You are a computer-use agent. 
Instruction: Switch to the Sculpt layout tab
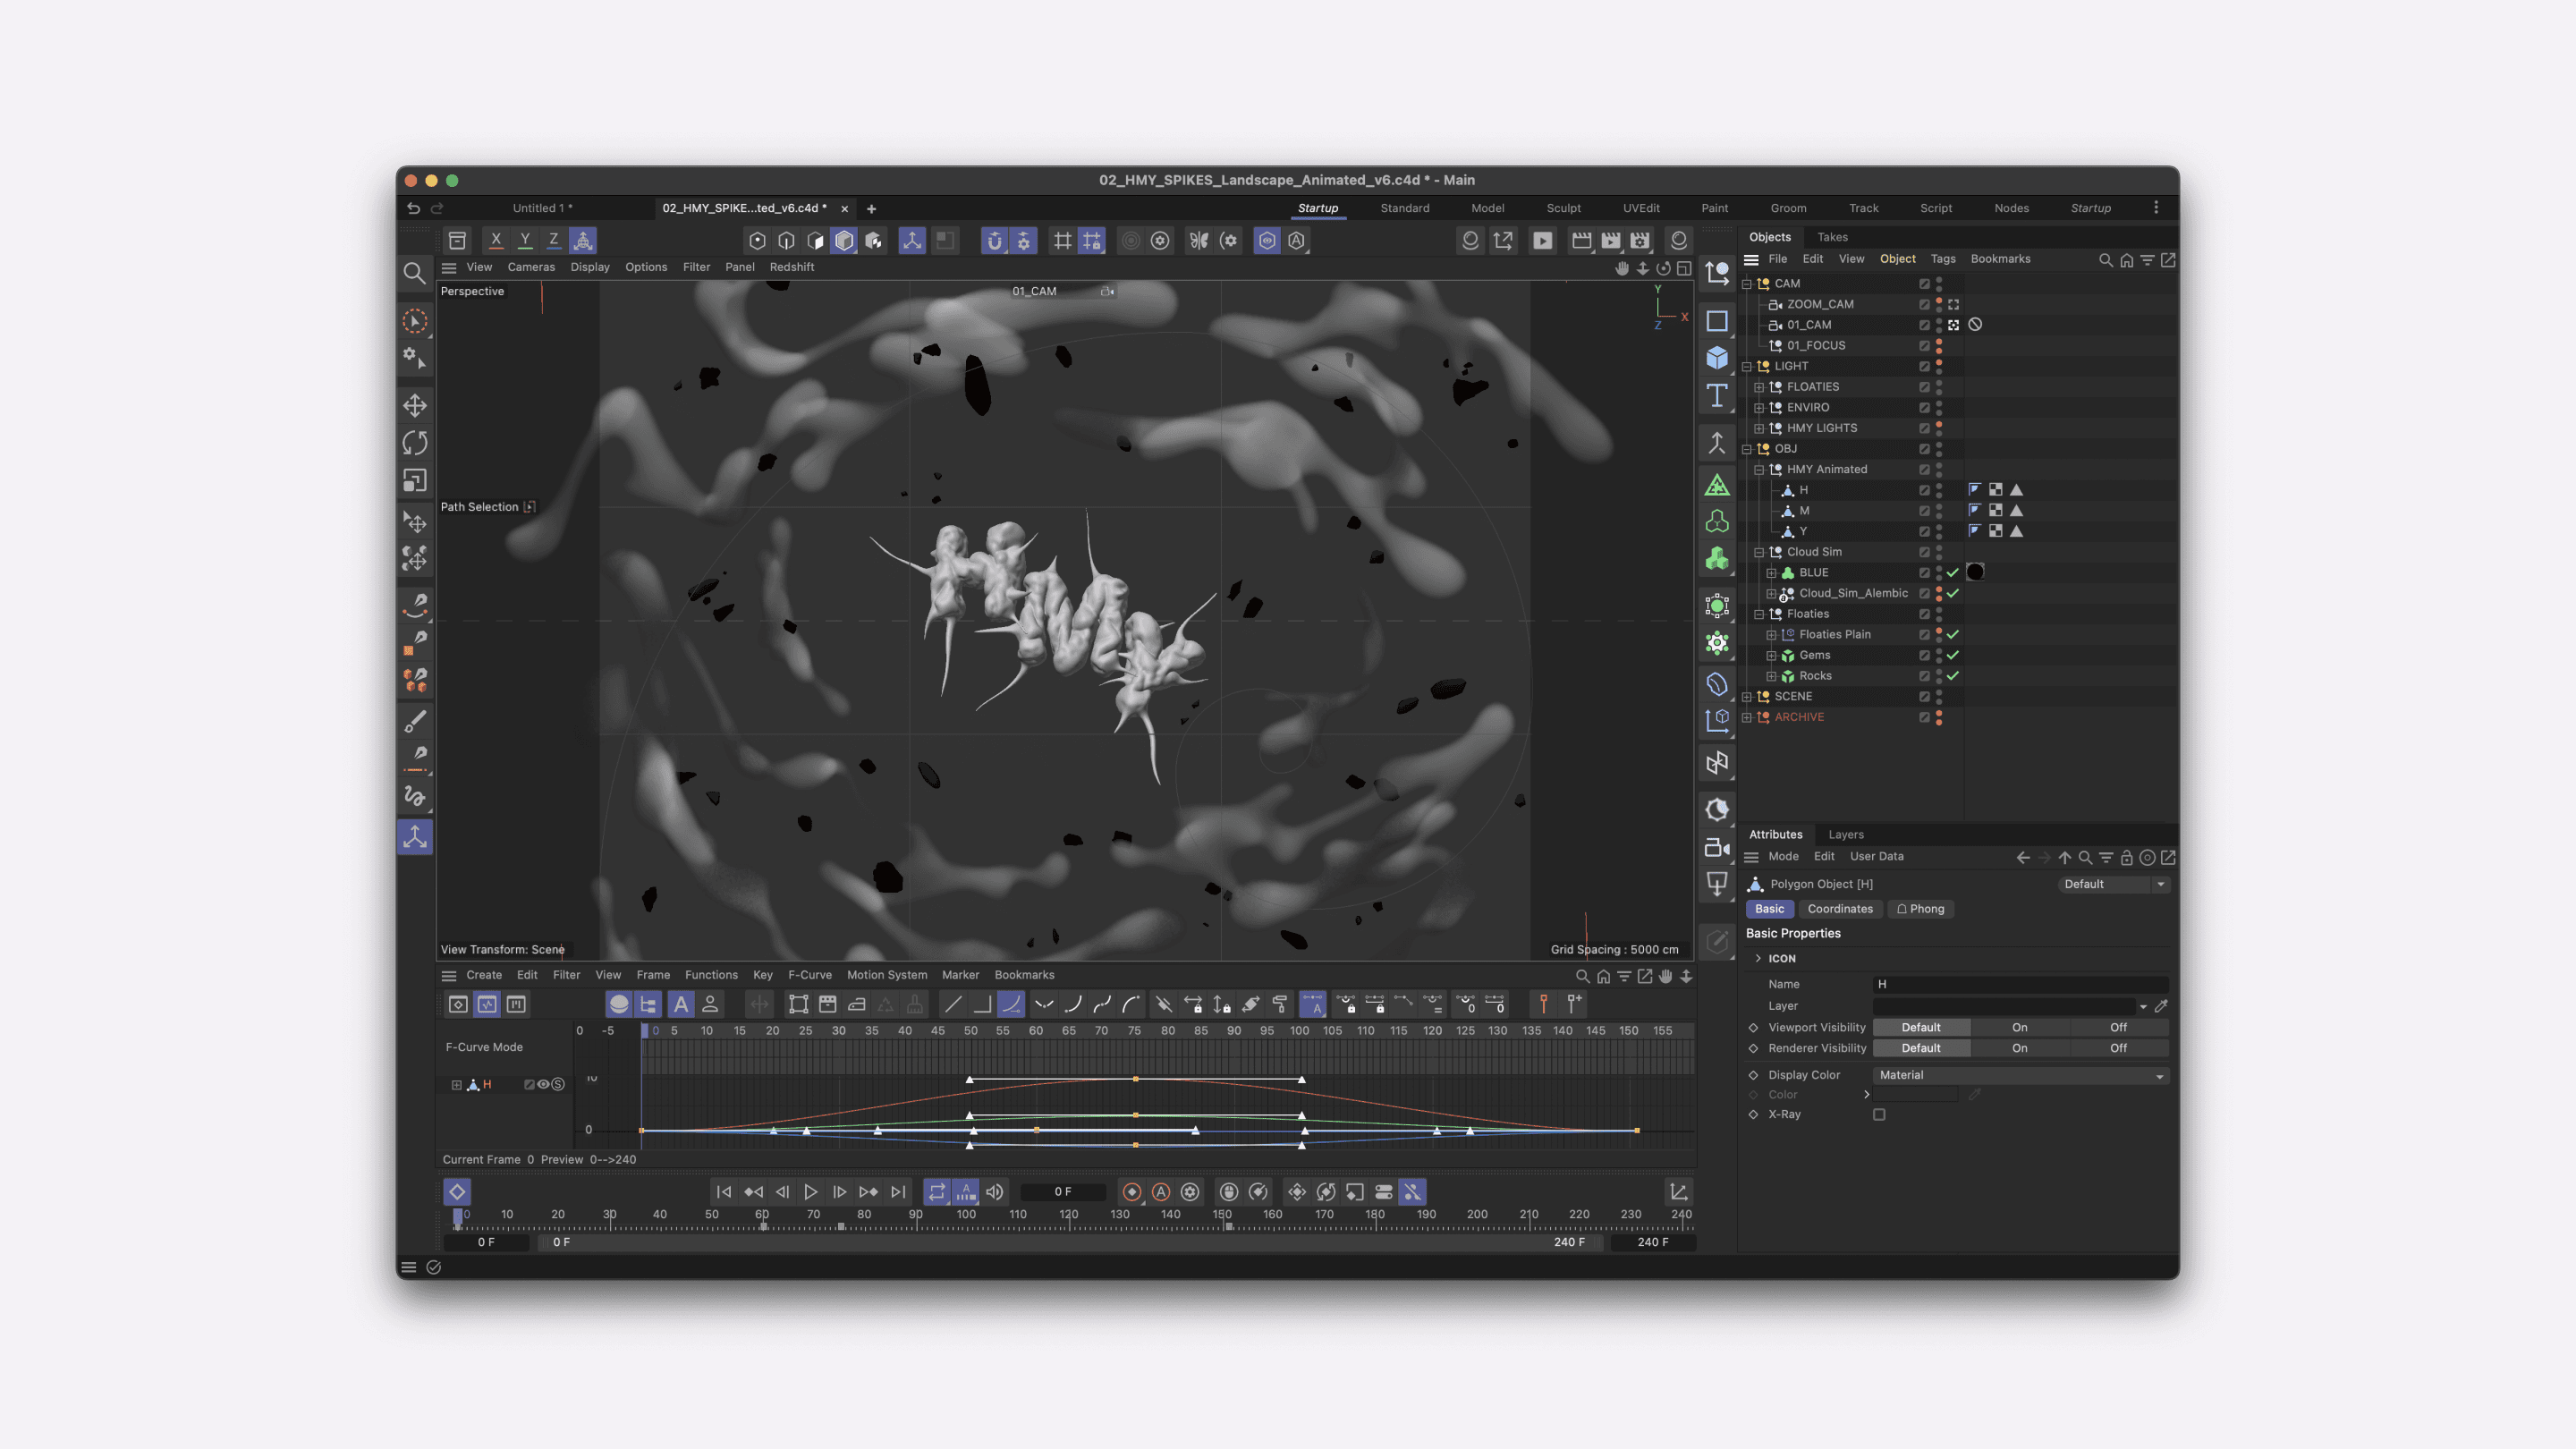[1563, 208]
